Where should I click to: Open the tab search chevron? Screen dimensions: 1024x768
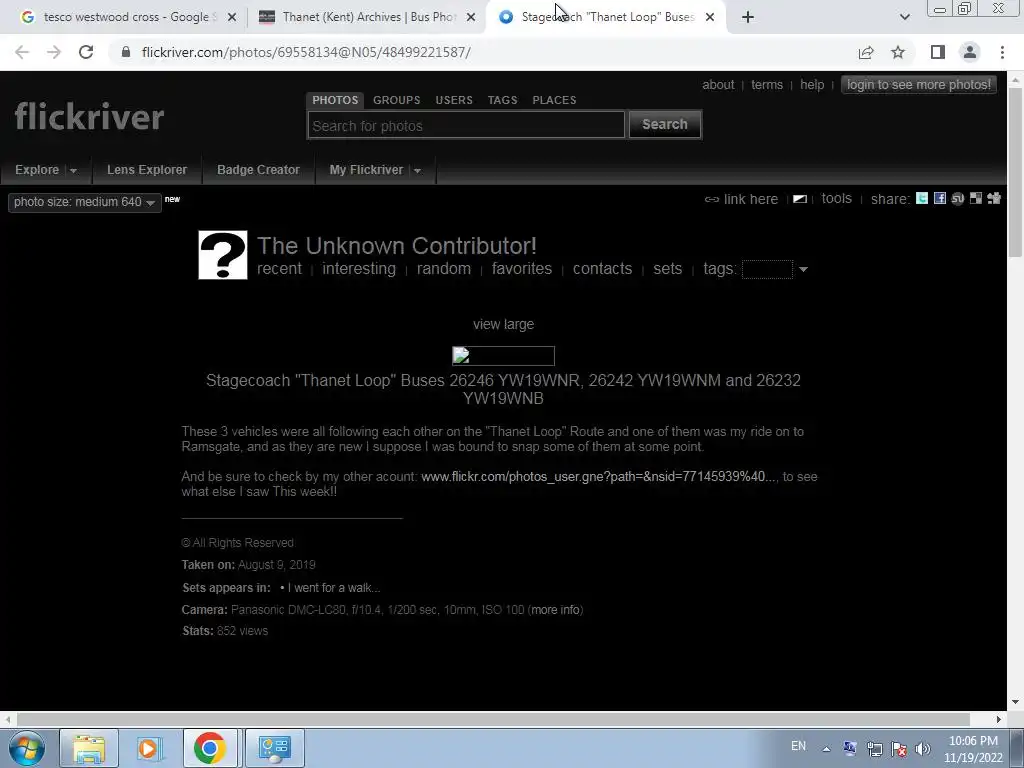click(x=904, y=17)
